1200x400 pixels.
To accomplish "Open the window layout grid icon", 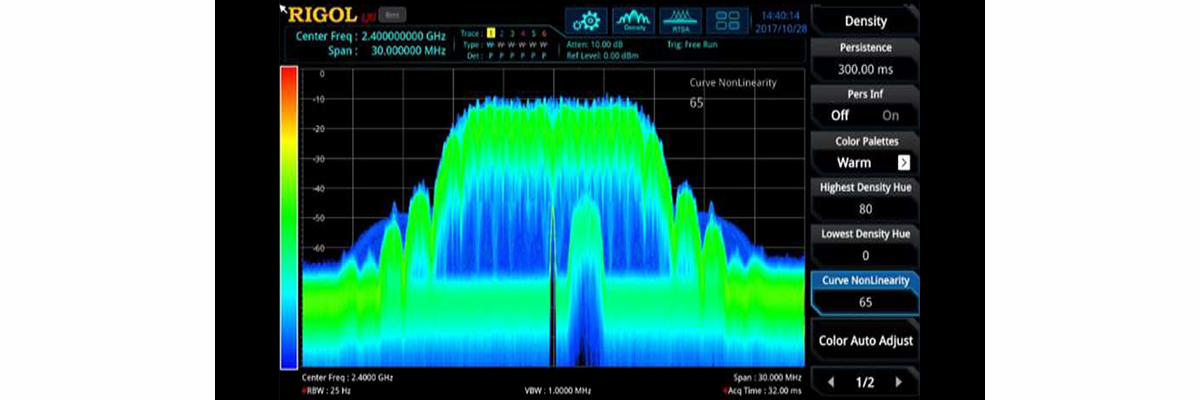I will 727,20.
